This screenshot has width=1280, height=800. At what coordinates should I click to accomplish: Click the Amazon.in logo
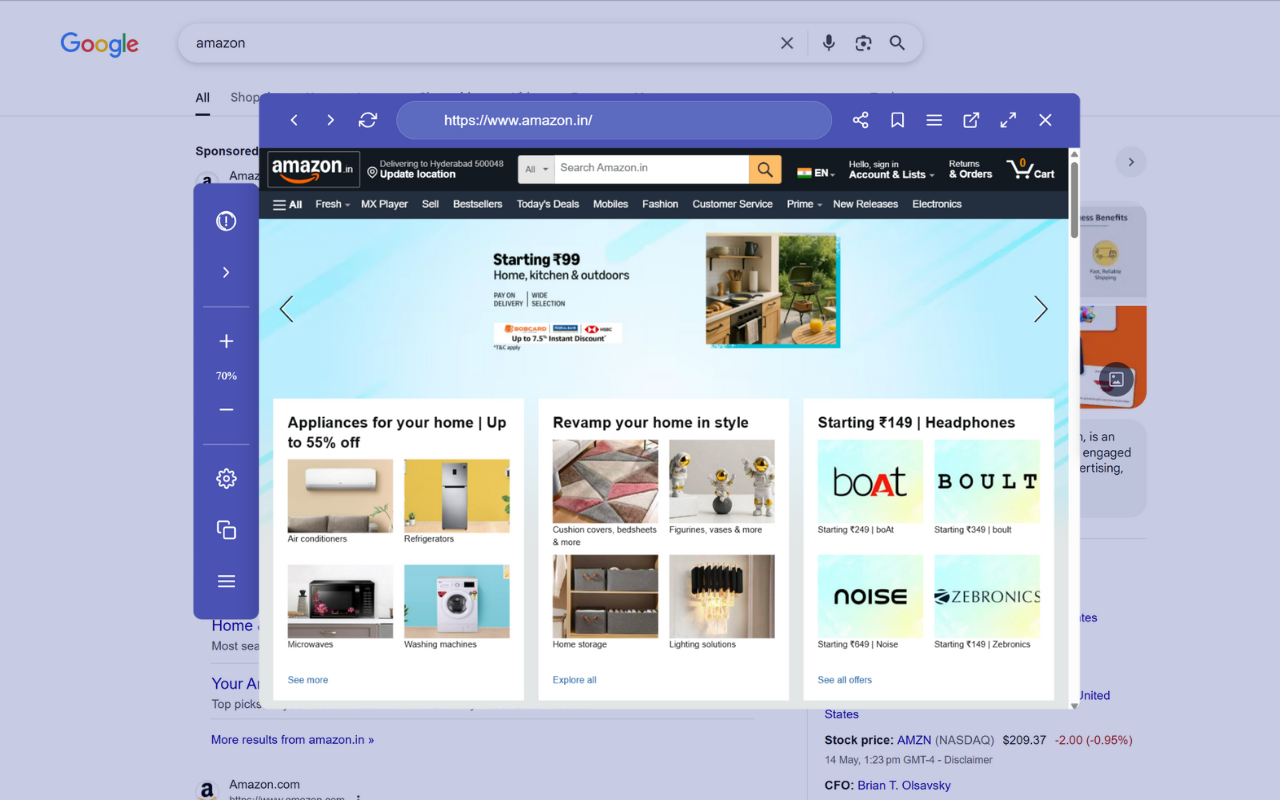pos(313,169)
